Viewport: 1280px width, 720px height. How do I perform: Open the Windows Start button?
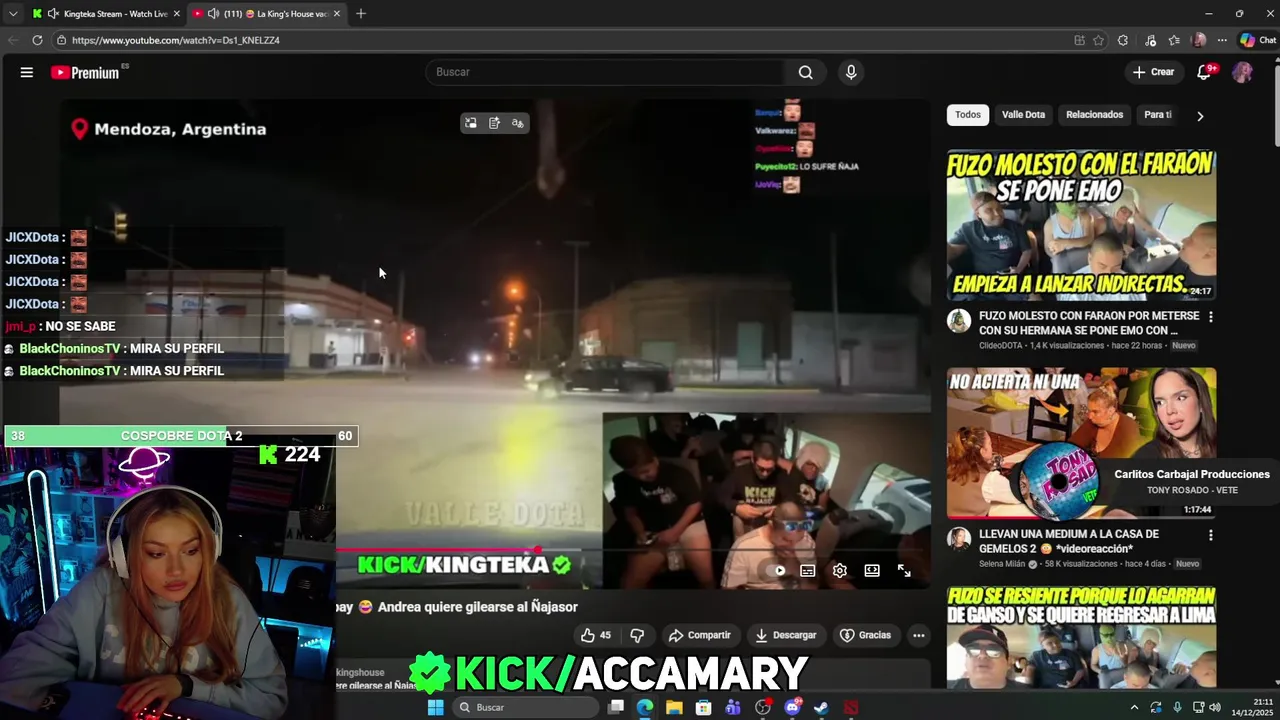pyautogui.click(x=435, y=707)
